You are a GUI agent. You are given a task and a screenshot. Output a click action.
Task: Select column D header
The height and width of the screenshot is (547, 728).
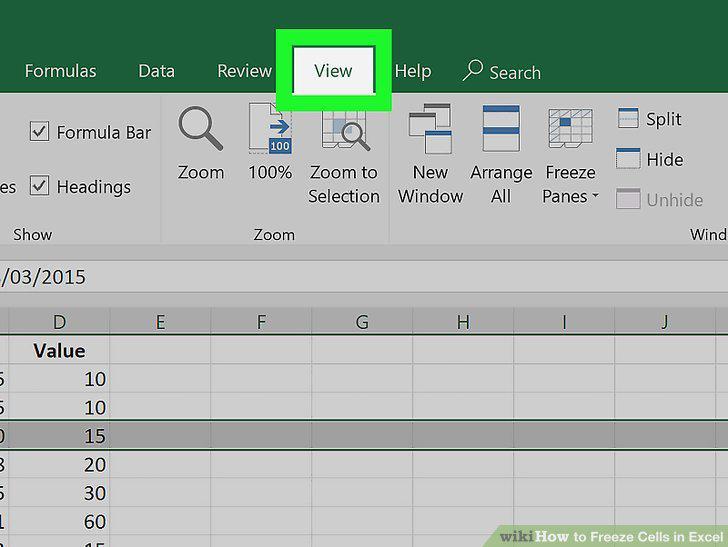click(59, 322)
